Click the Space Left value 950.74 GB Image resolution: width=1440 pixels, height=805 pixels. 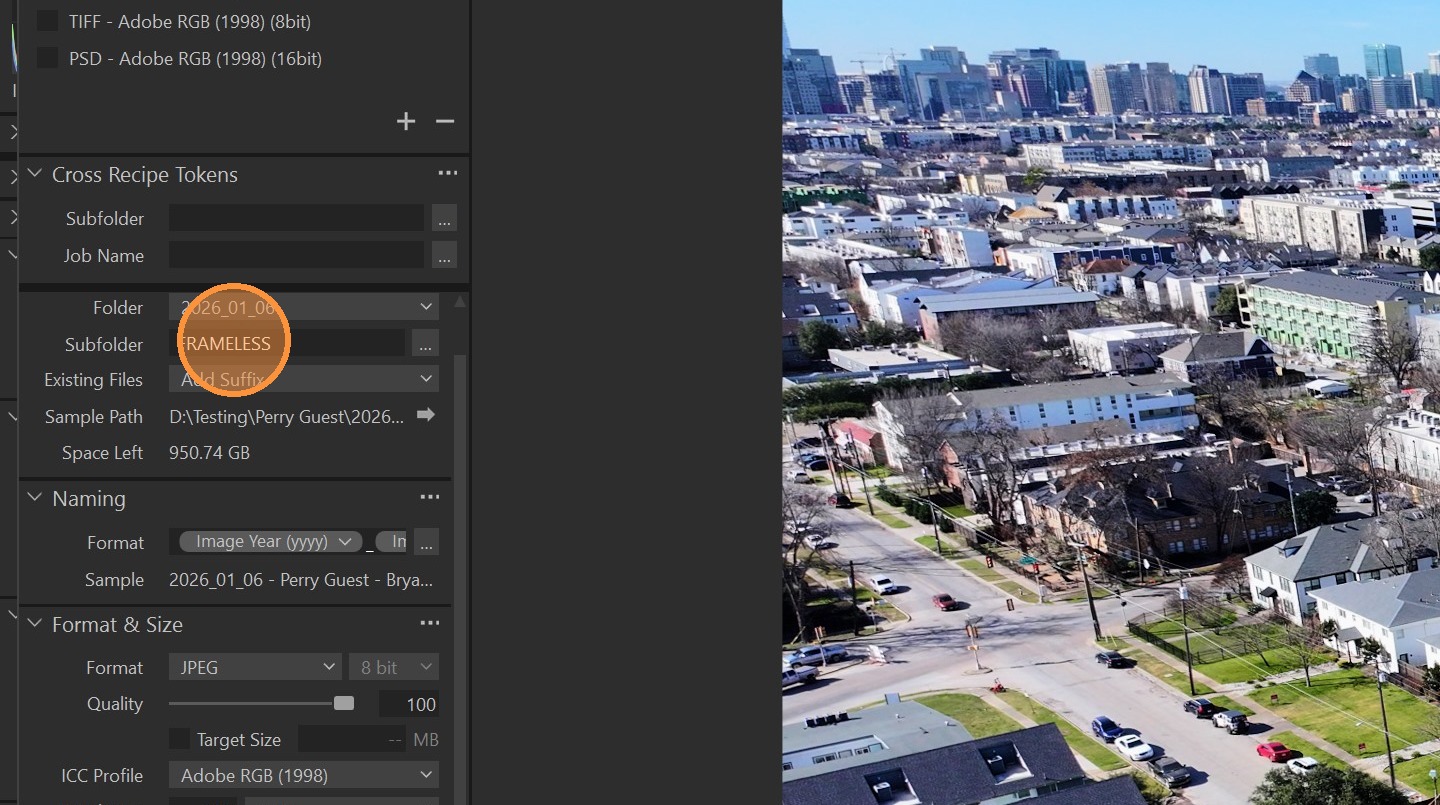point(210,453)
